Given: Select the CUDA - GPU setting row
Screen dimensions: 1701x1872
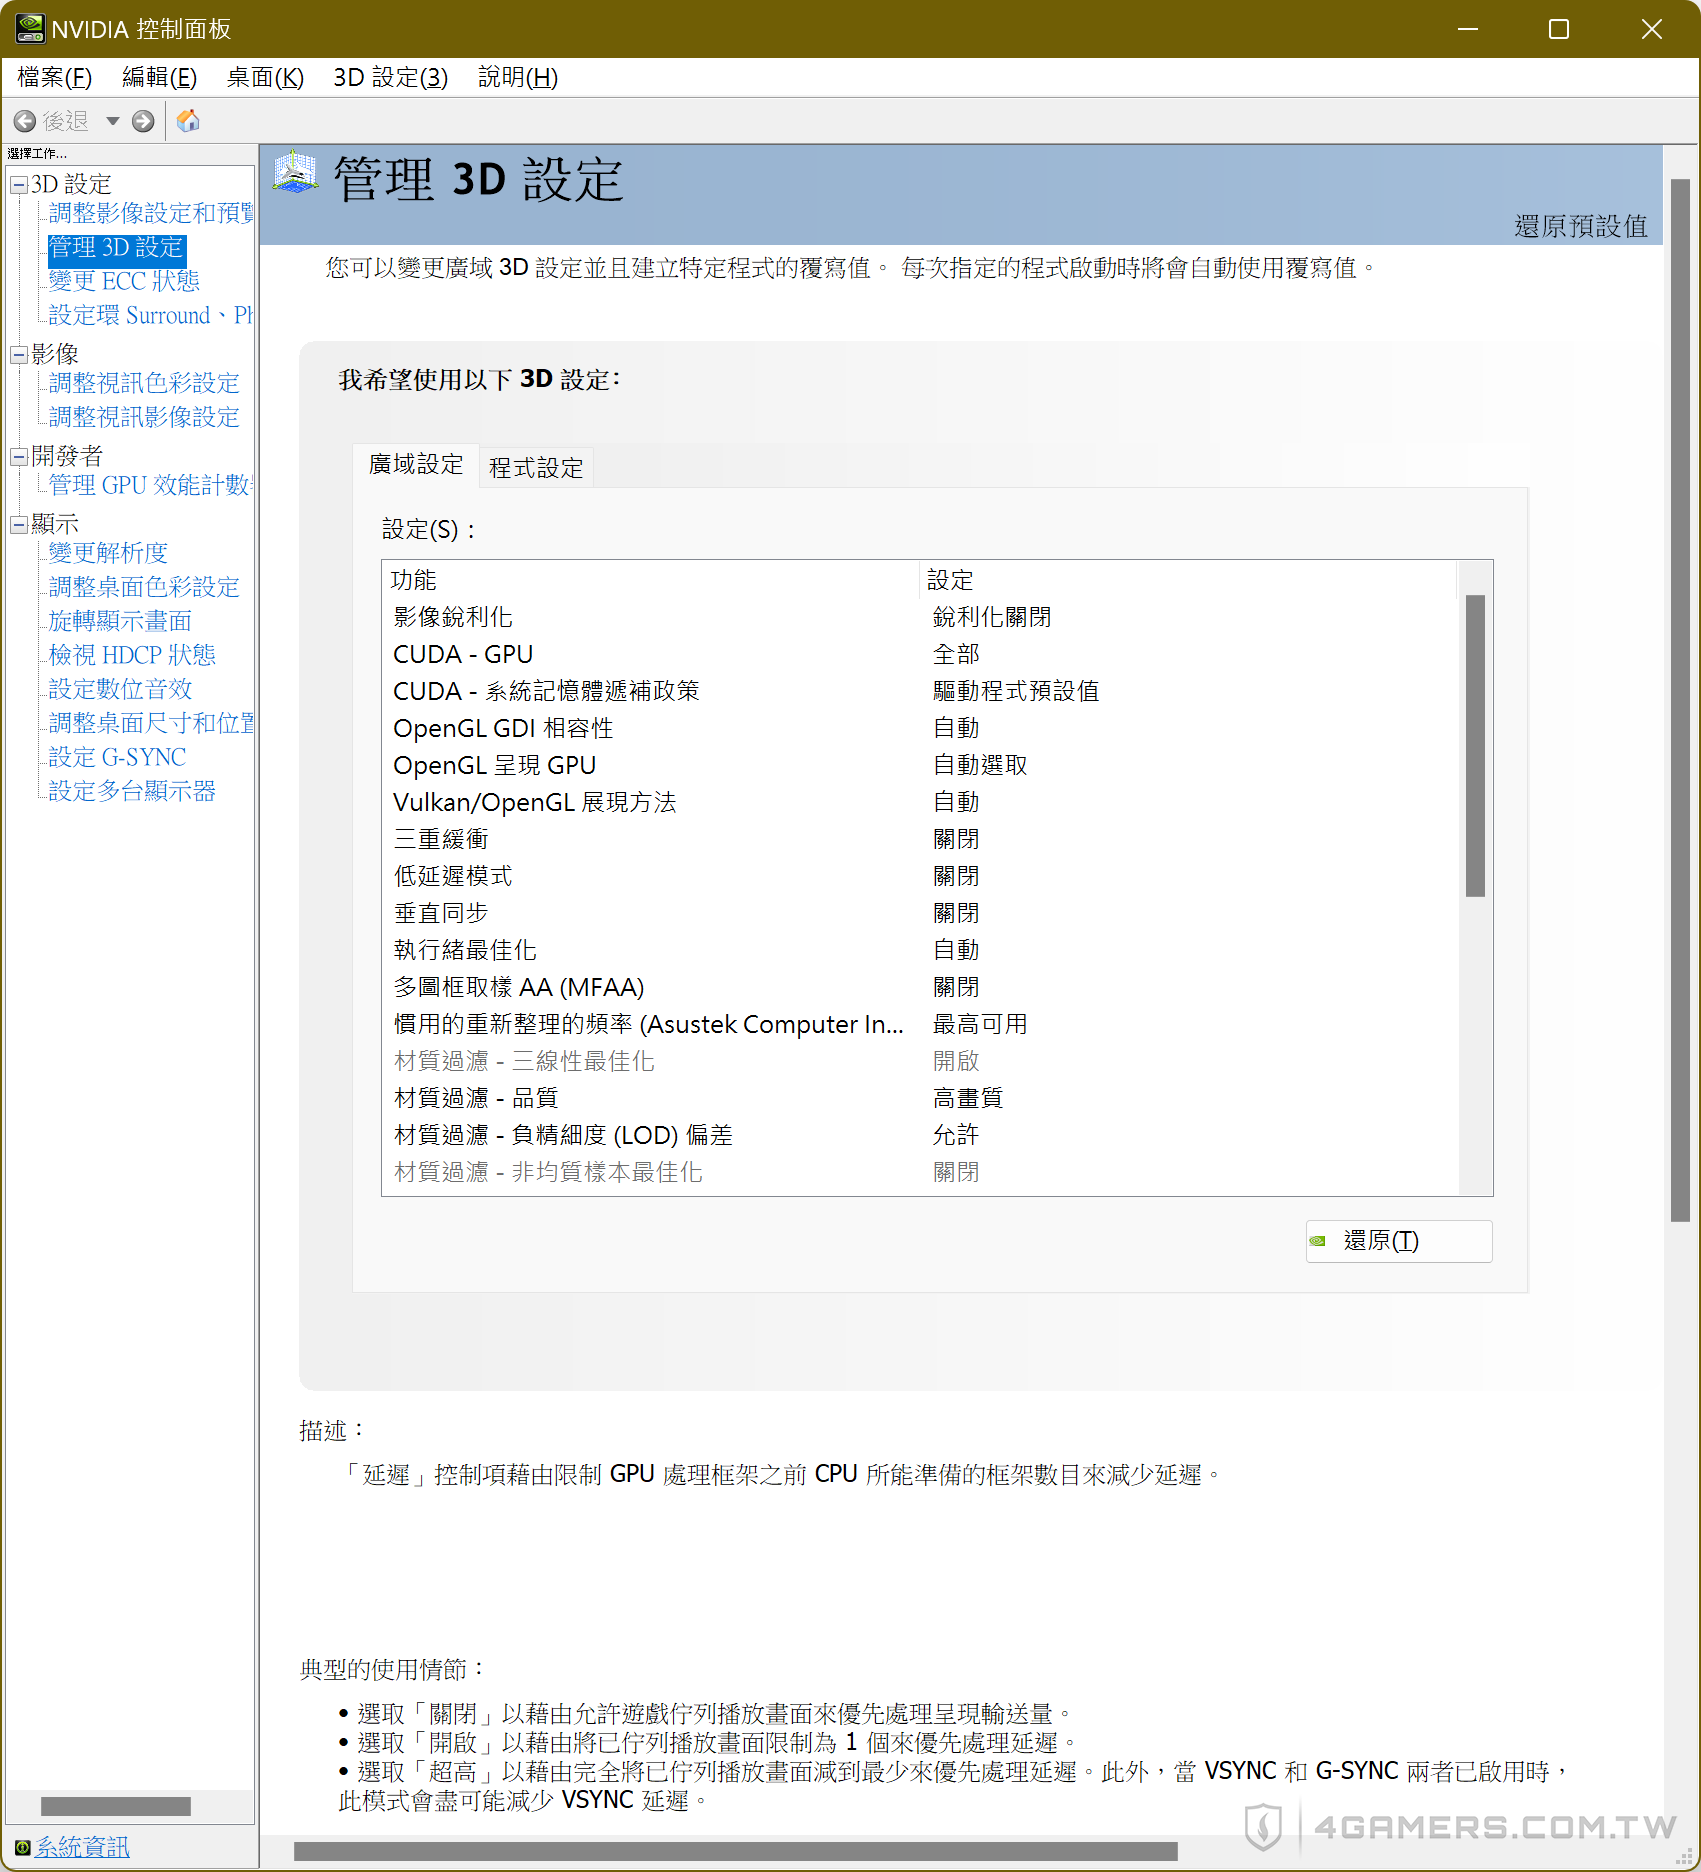Looking at the screenshot, I should click(920, 654).
